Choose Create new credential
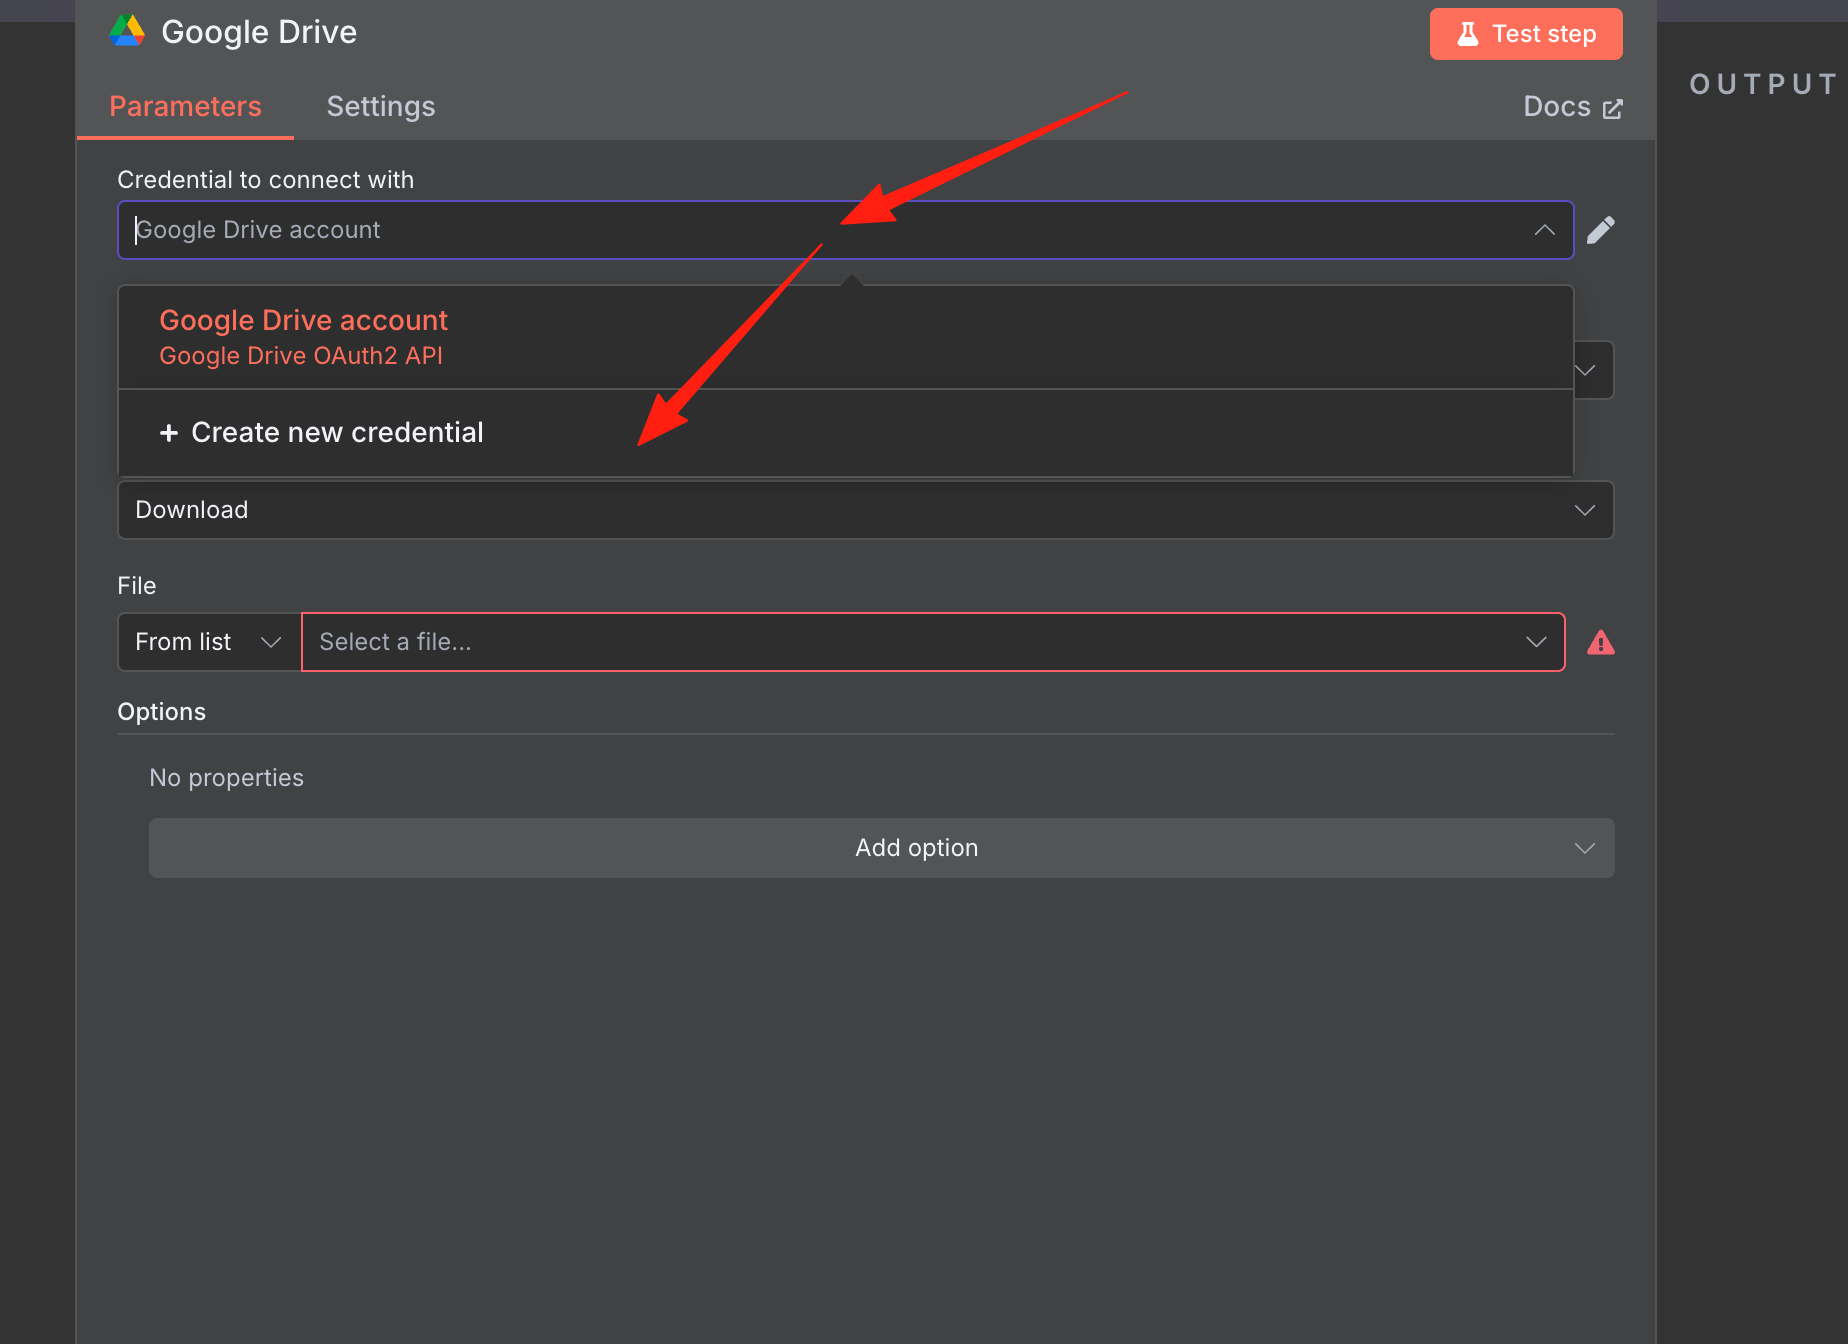This screenshot has width=1848, height=1344. [x=846, y=432]
